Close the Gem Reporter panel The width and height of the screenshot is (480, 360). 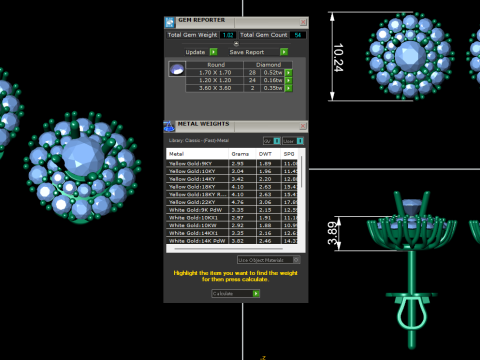point(303,22)
